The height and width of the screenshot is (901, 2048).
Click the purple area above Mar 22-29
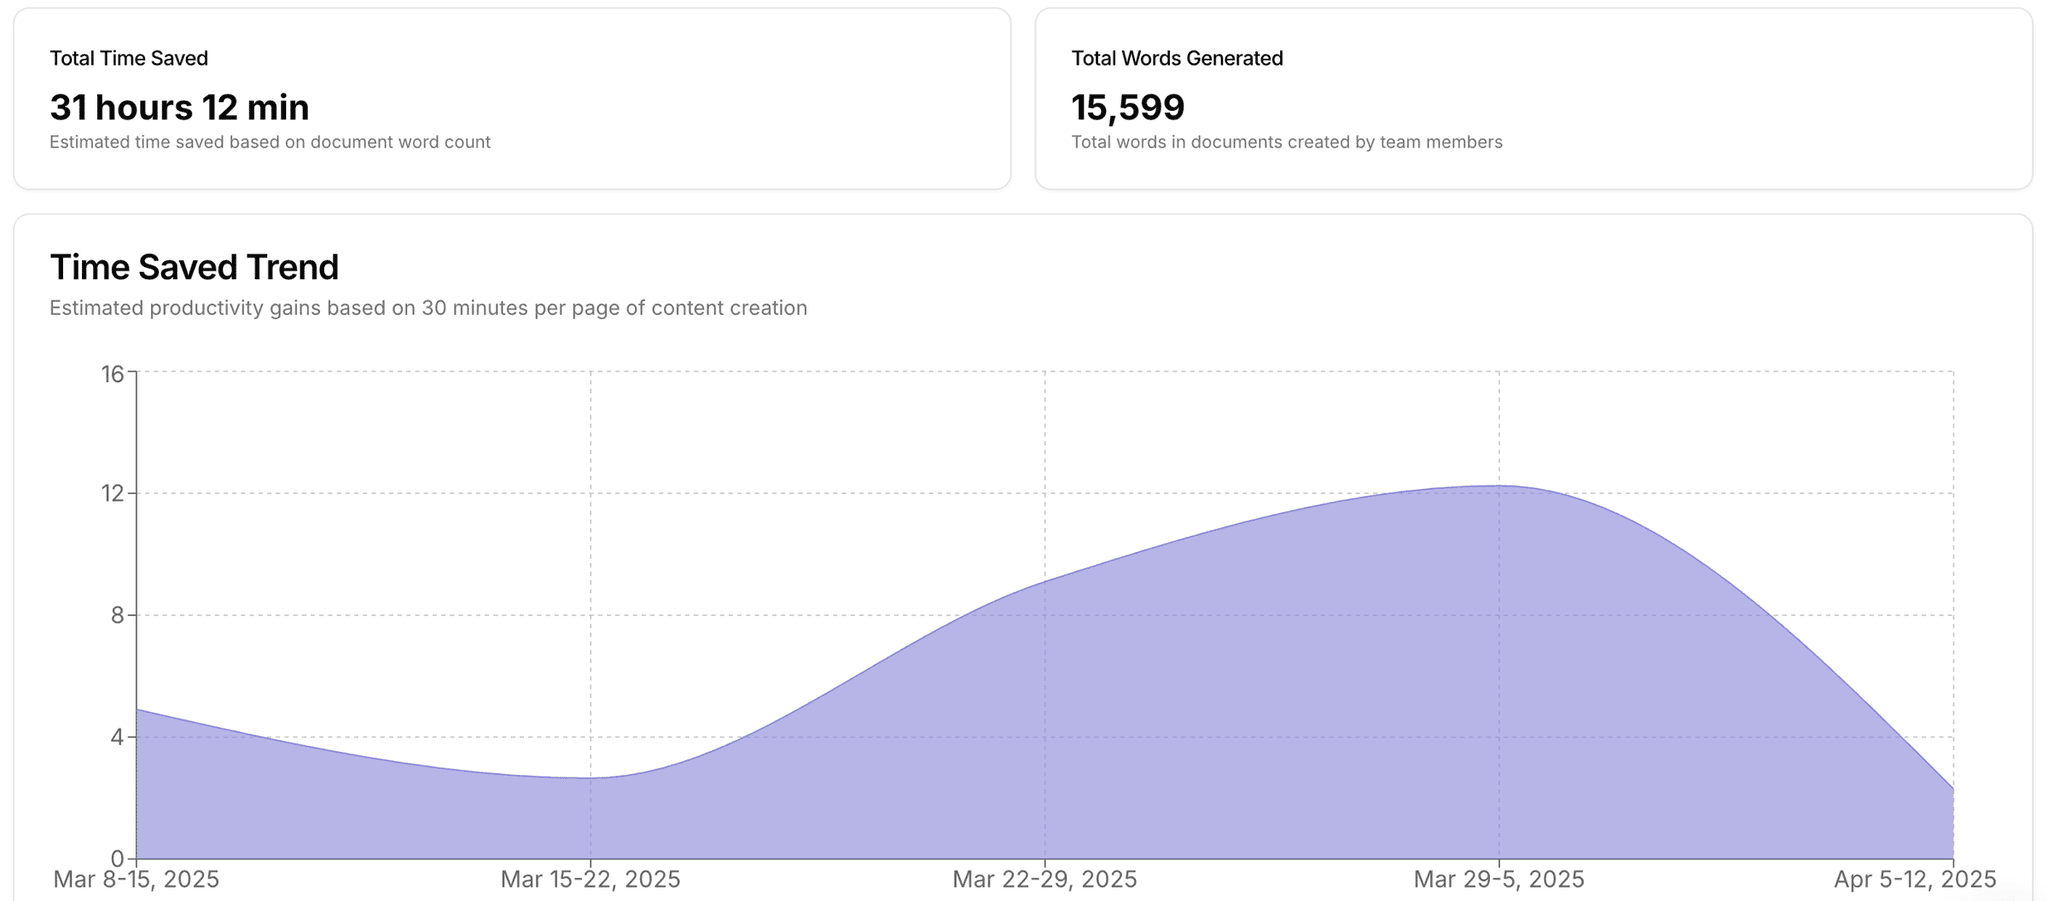pyautogui.click(x=1044, y=720)
